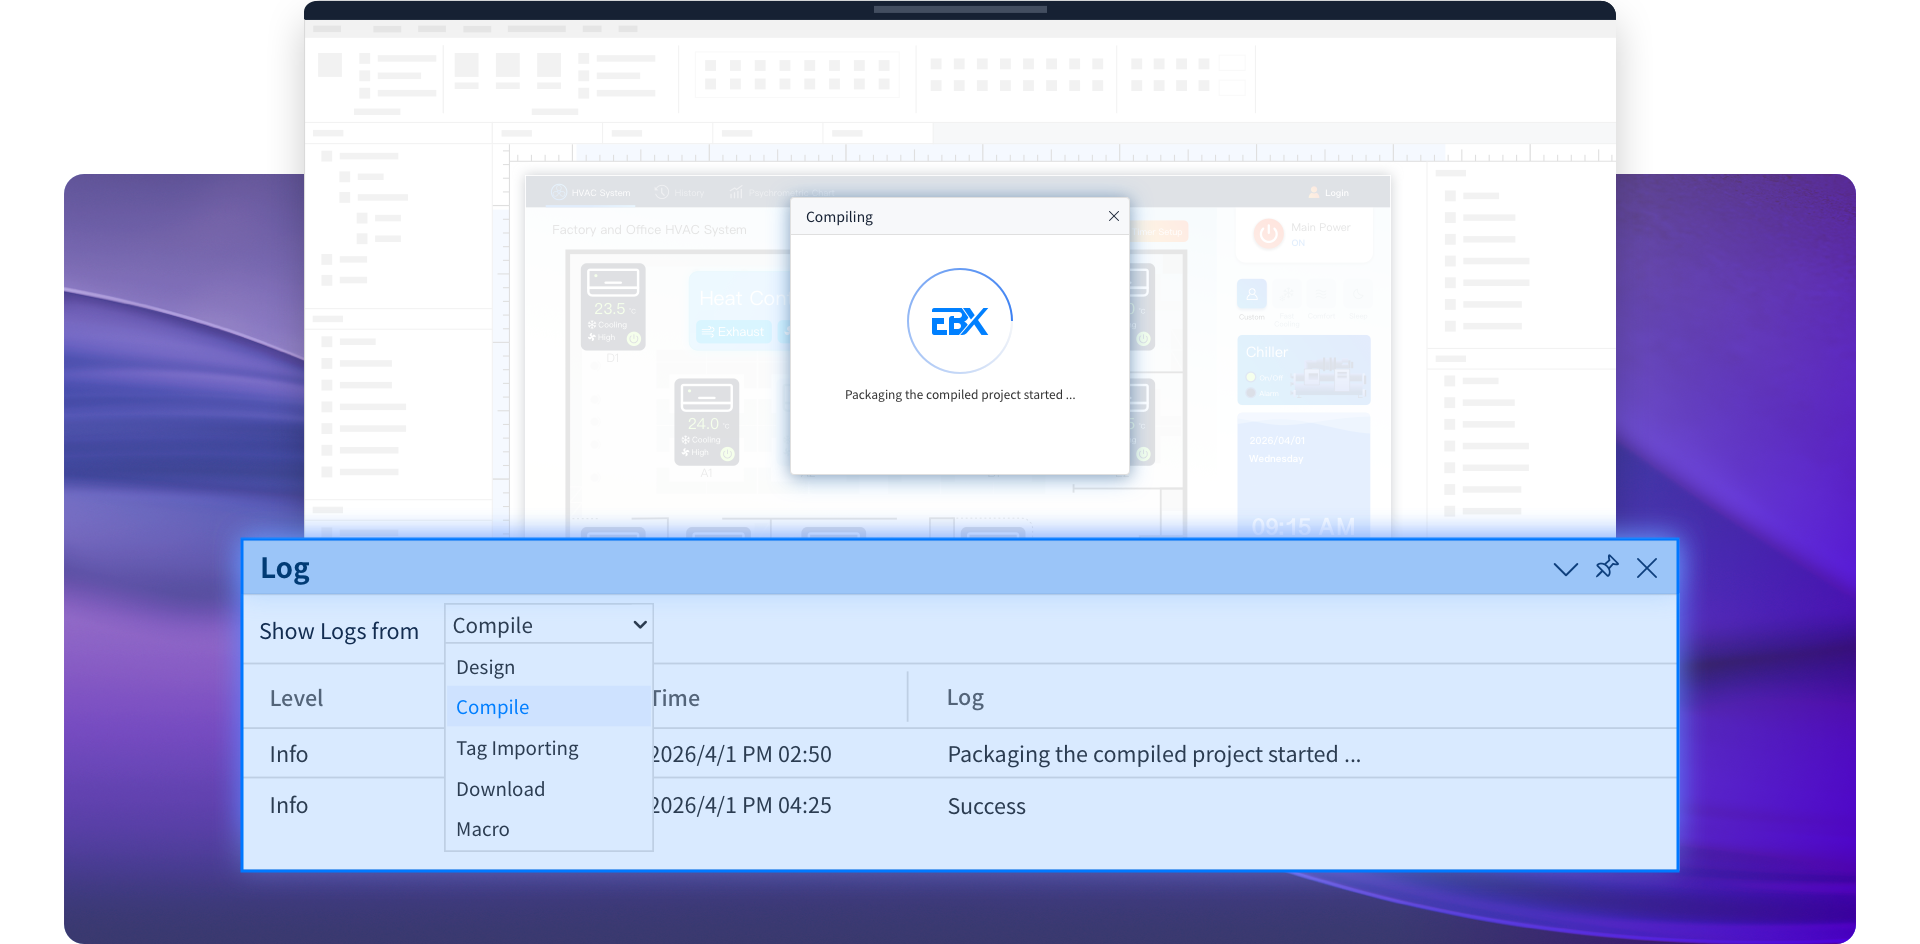Toggle the power icon on the 24.0 unit

(x=728, y=453)
